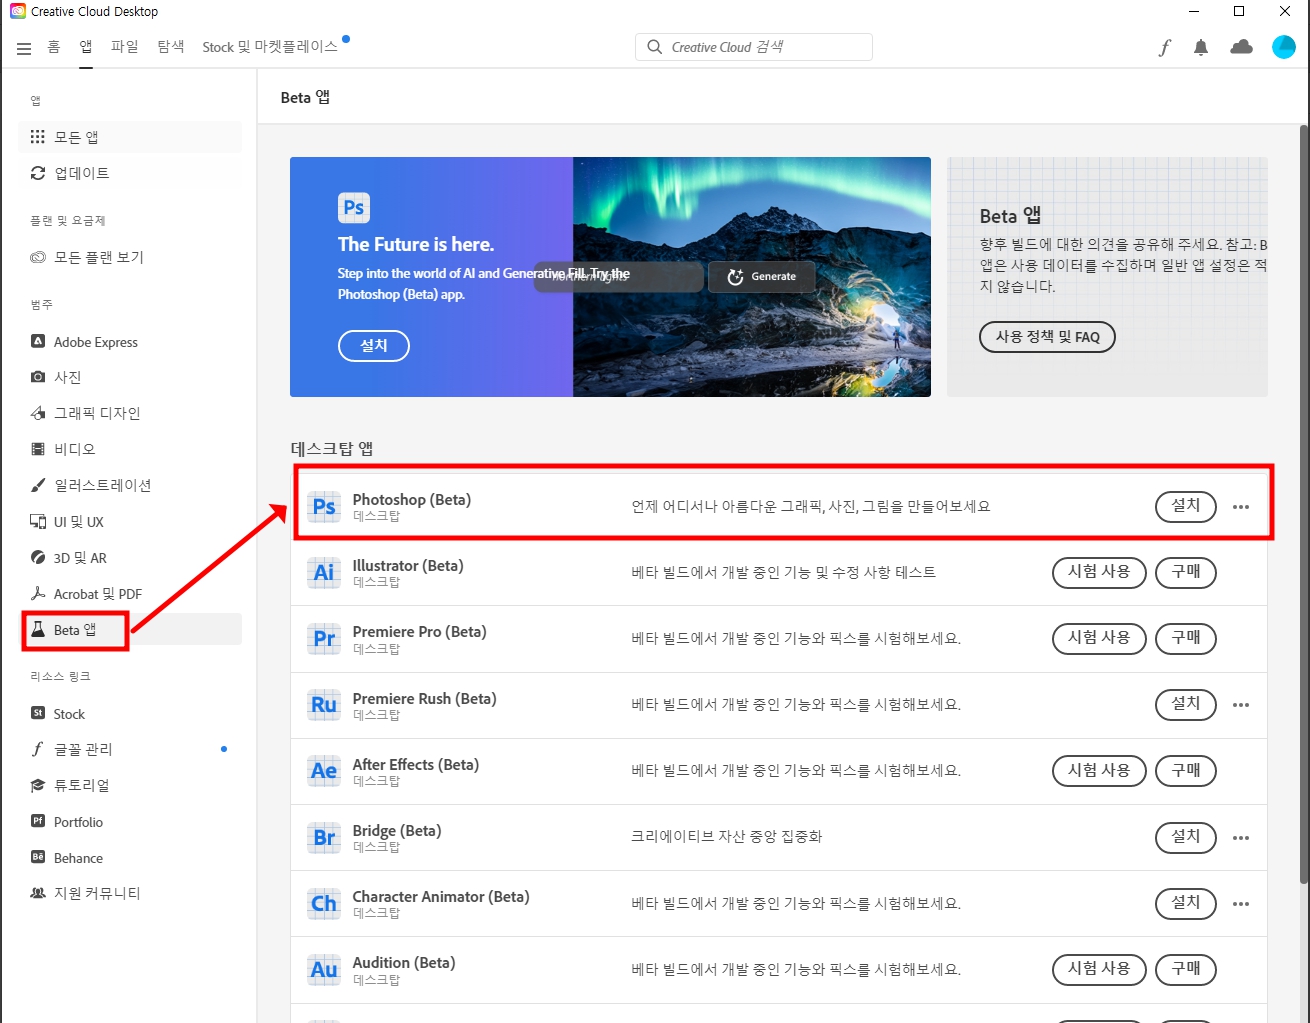Open 글꼴 관리 in the sidebar
The image size is (1310, 1023).
pos(130,749)
